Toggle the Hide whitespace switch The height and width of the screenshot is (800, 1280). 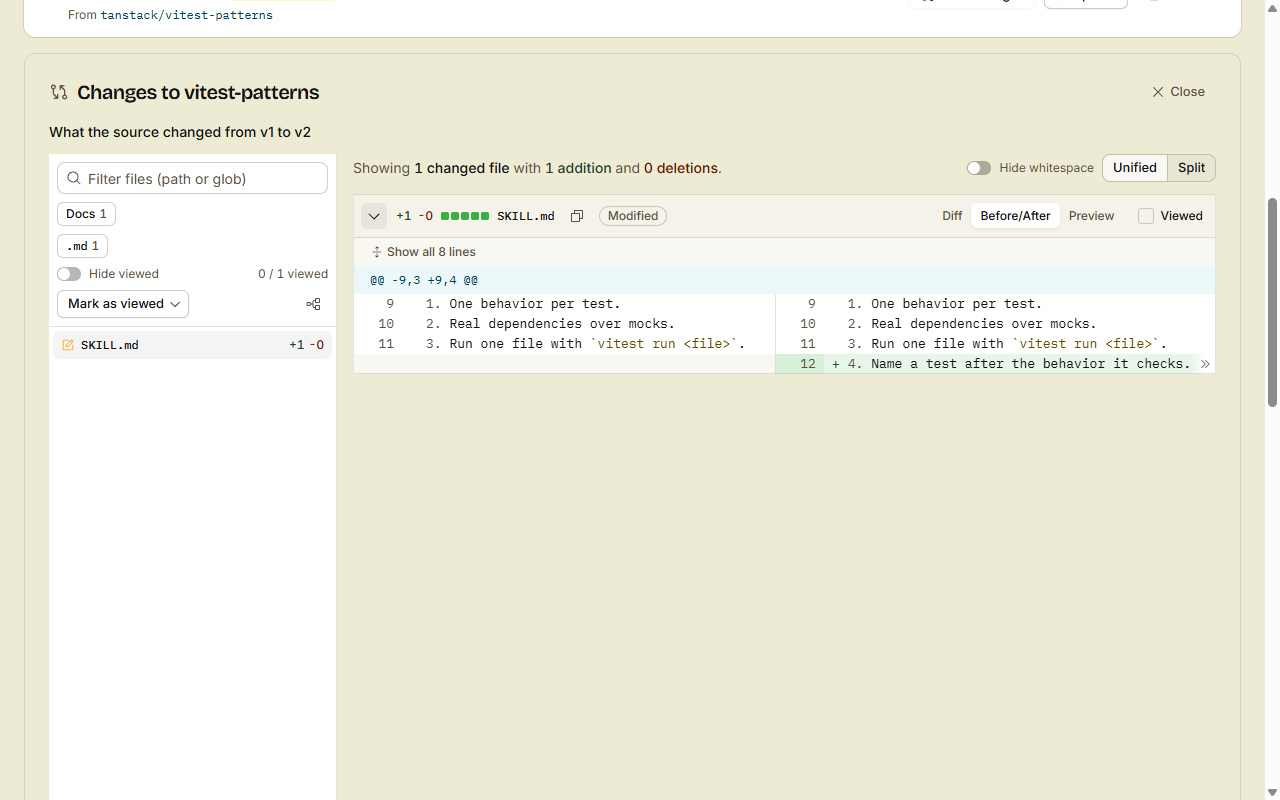(x=979, y=168)
